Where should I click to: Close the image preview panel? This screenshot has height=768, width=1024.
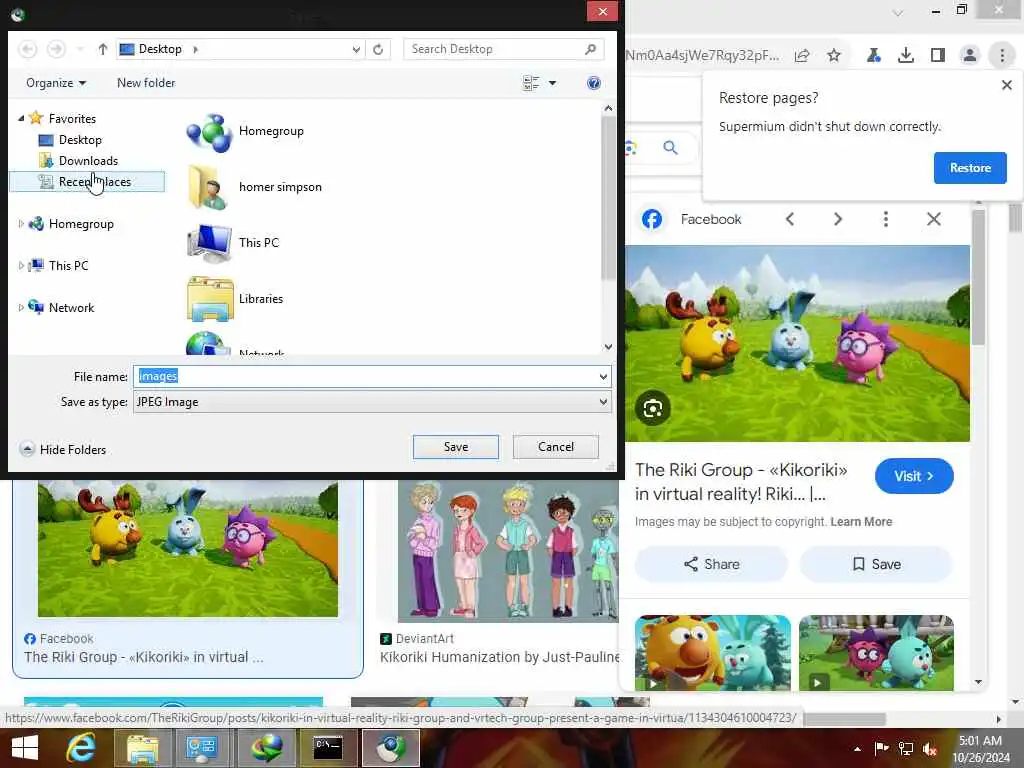point(934,219)
